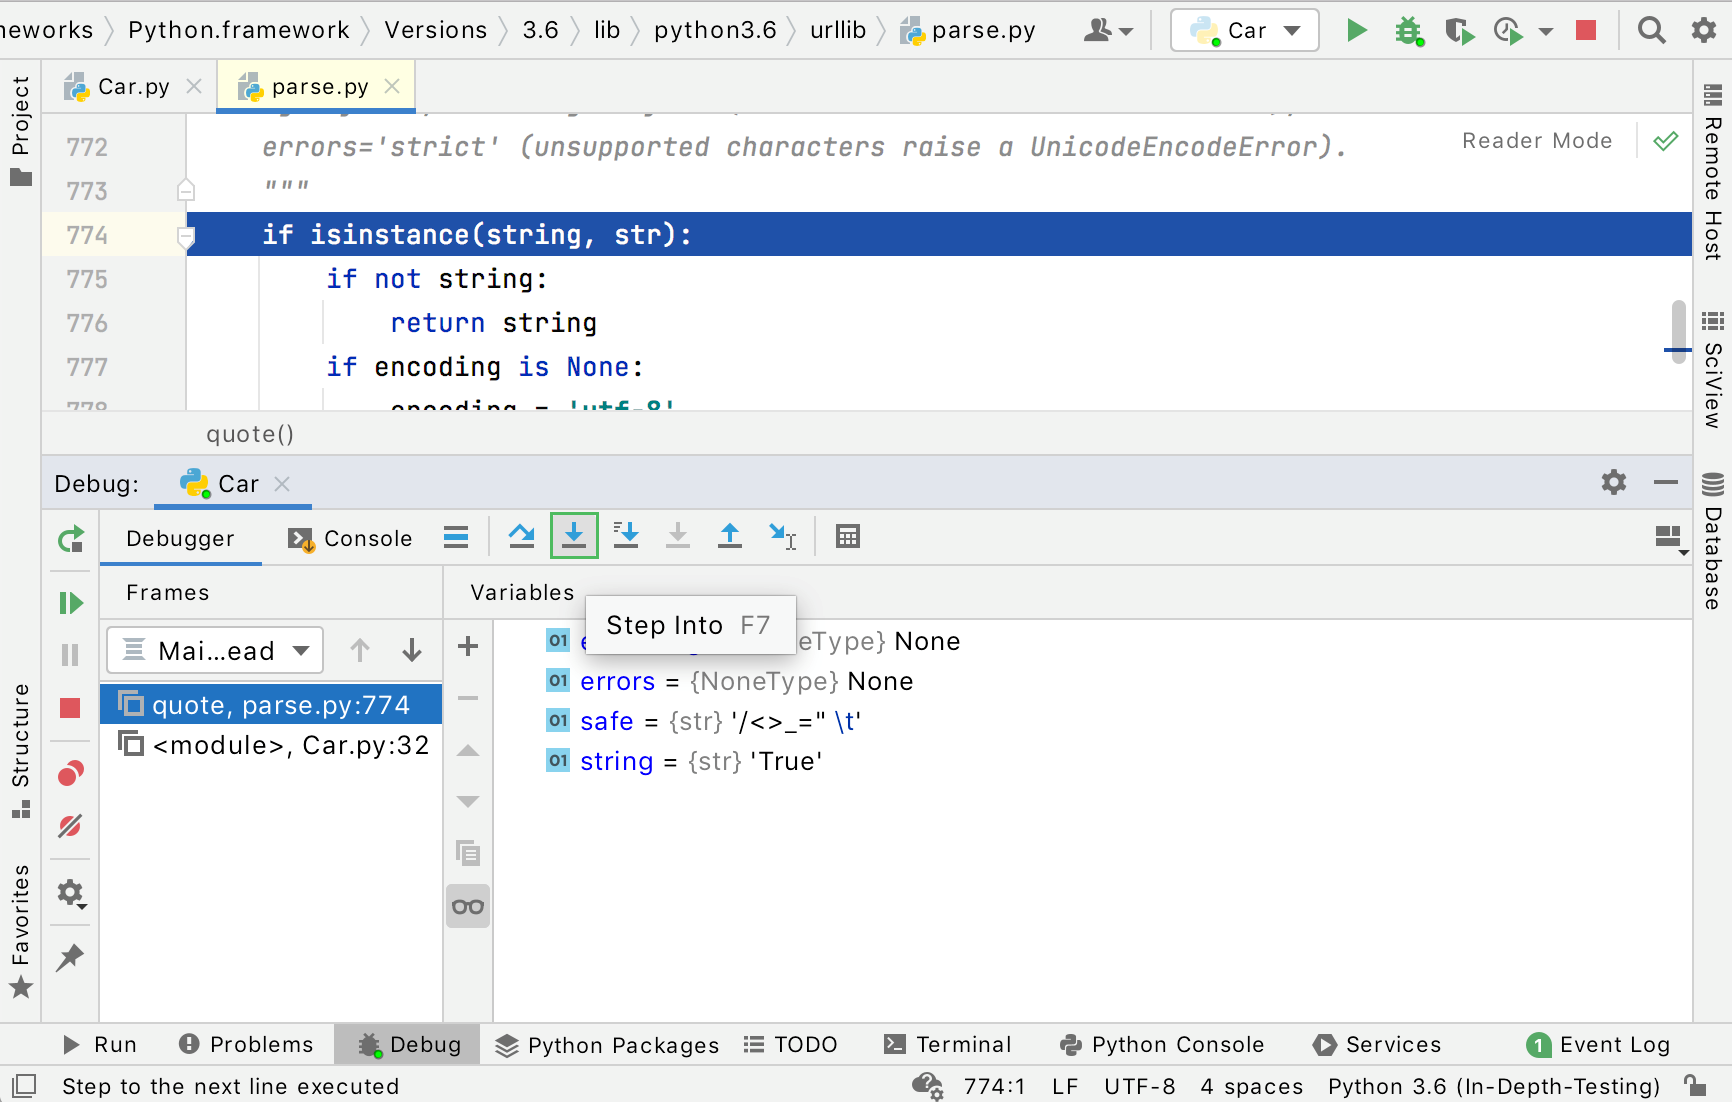
Task: Enable Reader Mode
Action: pyautogui.click(x=1537, y=140)
